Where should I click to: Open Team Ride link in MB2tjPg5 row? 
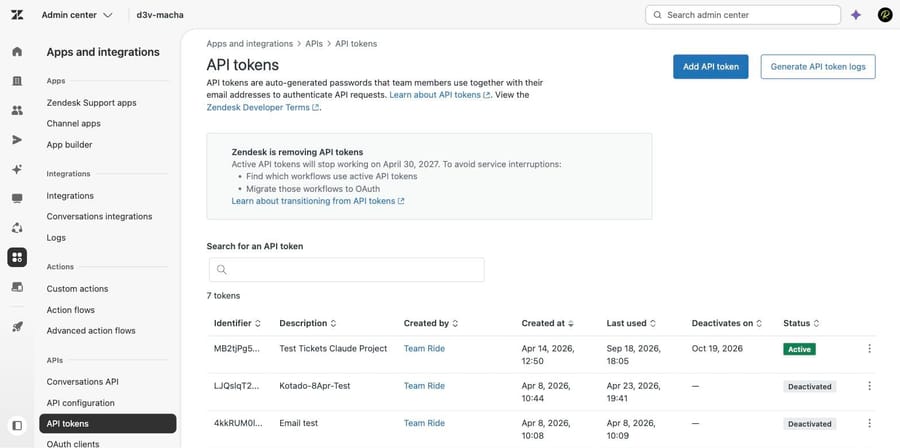424,348
